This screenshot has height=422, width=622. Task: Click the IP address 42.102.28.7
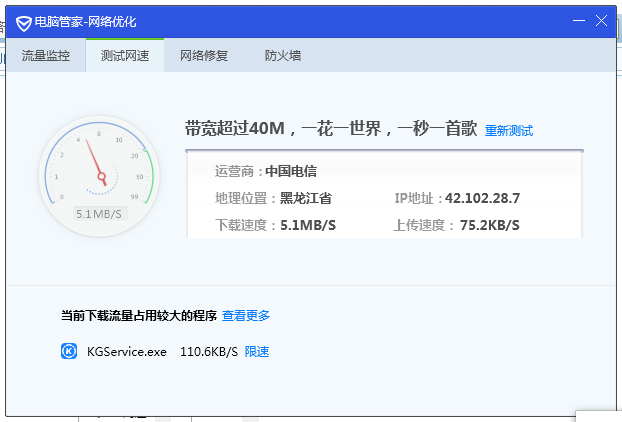coord(482,198)
